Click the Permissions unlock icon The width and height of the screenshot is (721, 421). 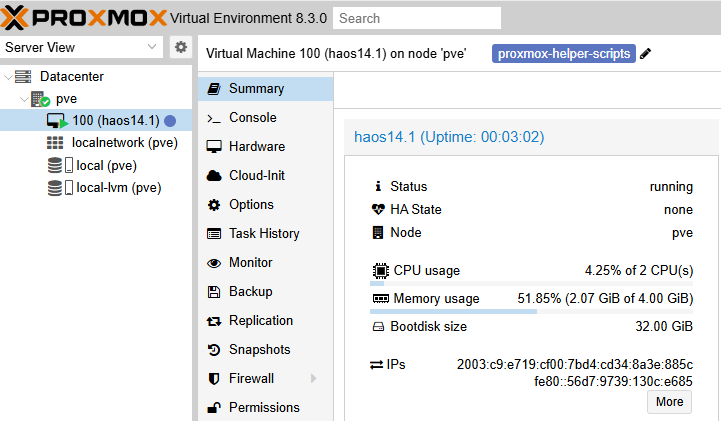pos(214,408)
